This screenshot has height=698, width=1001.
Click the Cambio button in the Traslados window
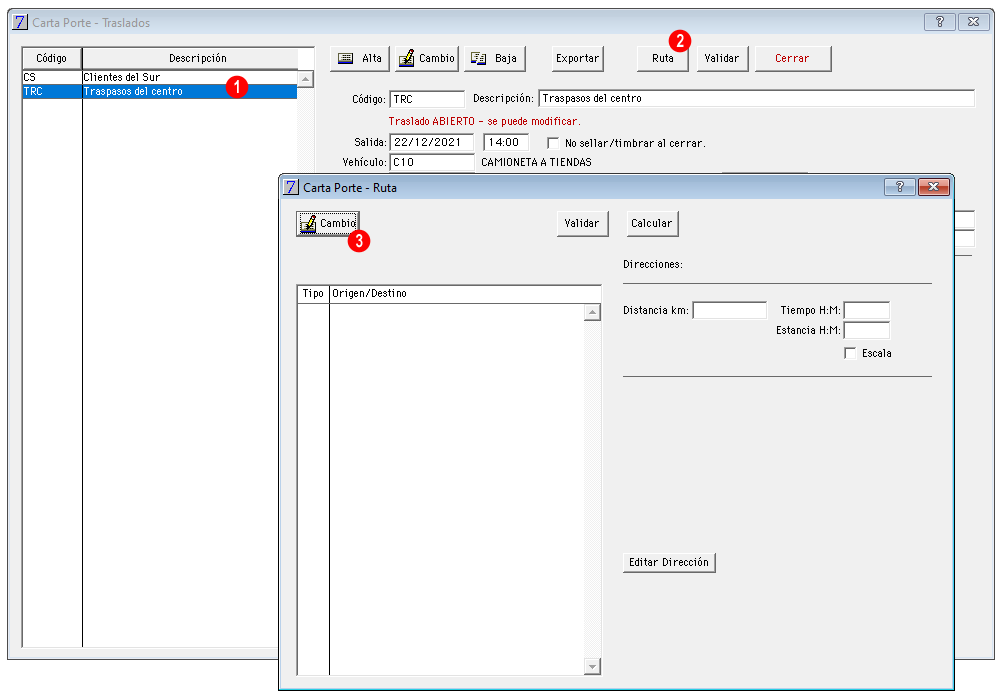pos(427,59)
